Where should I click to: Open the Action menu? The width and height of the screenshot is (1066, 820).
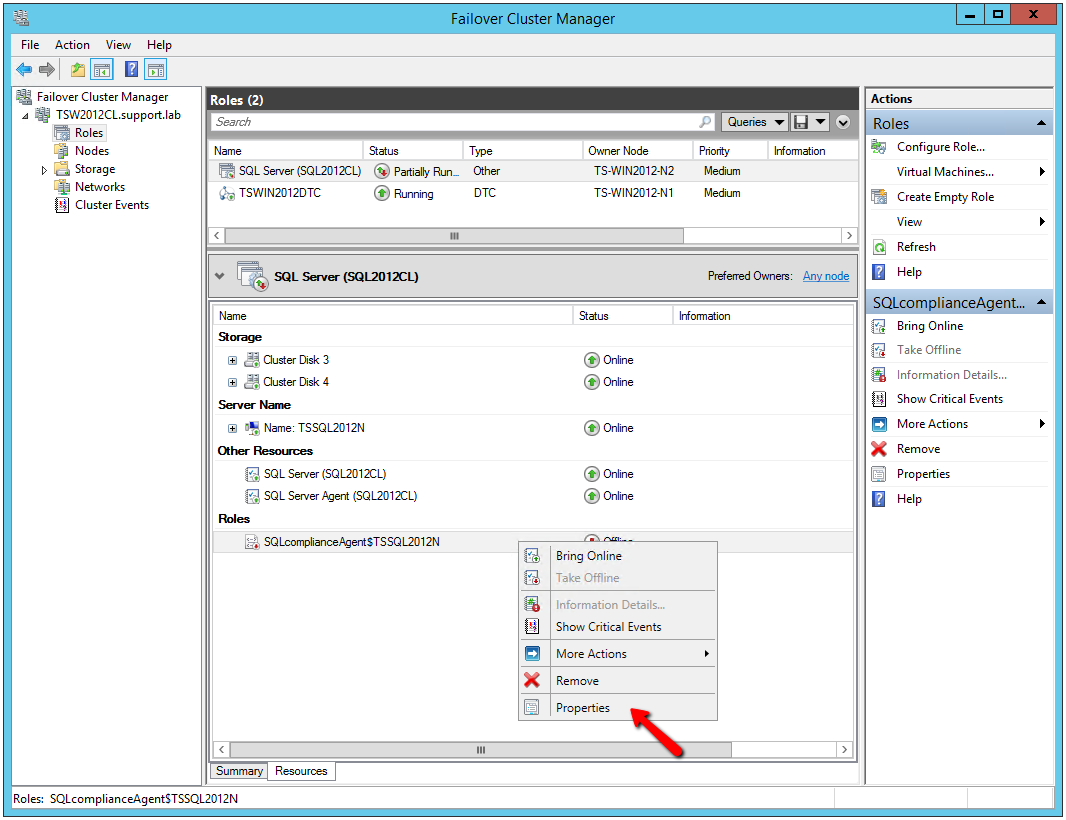pos(72,45)
